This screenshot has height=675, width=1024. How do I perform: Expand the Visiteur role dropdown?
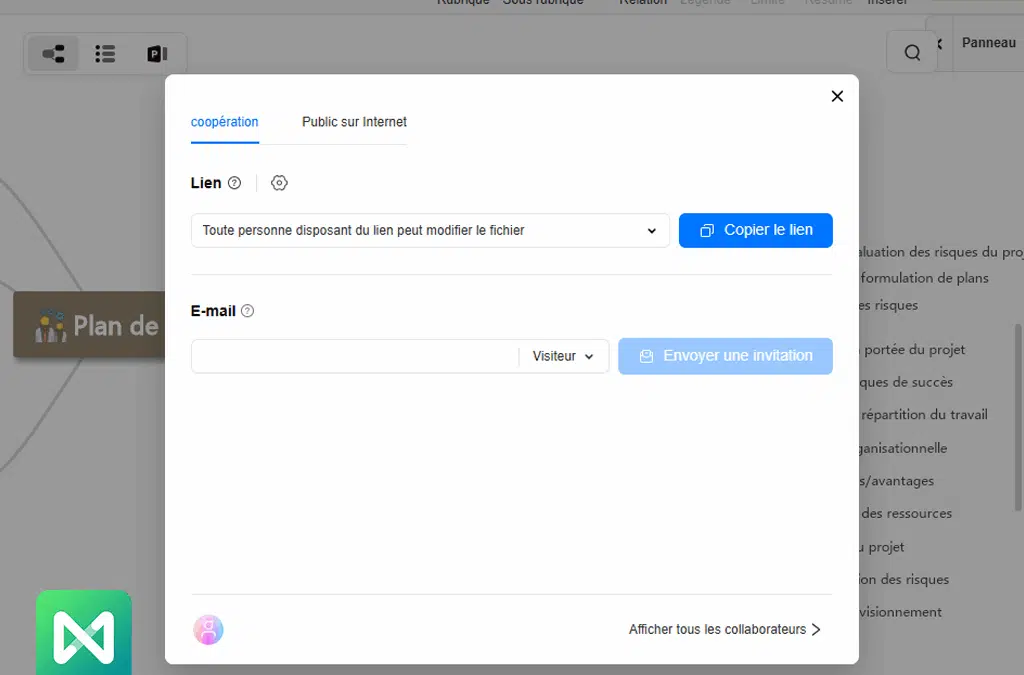(x=563, y=356)
